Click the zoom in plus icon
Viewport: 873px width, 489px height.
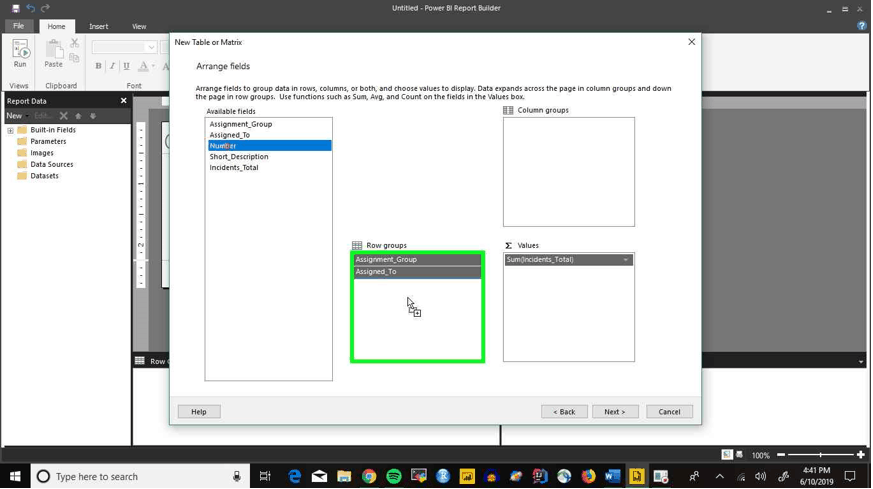pos(861,455)
